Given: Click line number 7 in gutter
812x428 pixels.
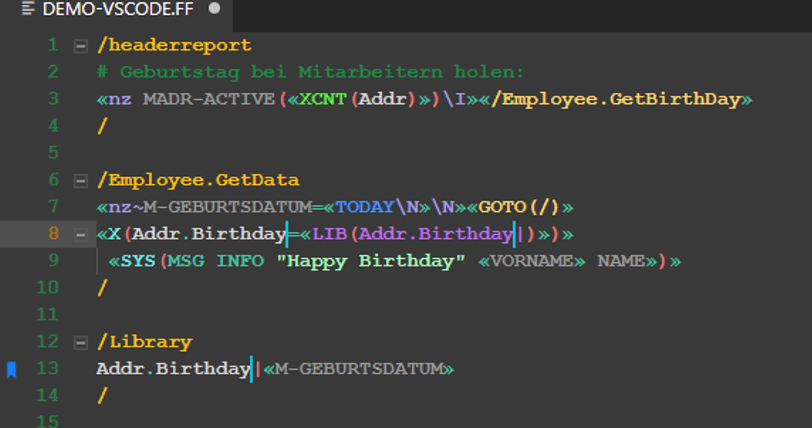Looking at the screenshot, I should [53, 207].
